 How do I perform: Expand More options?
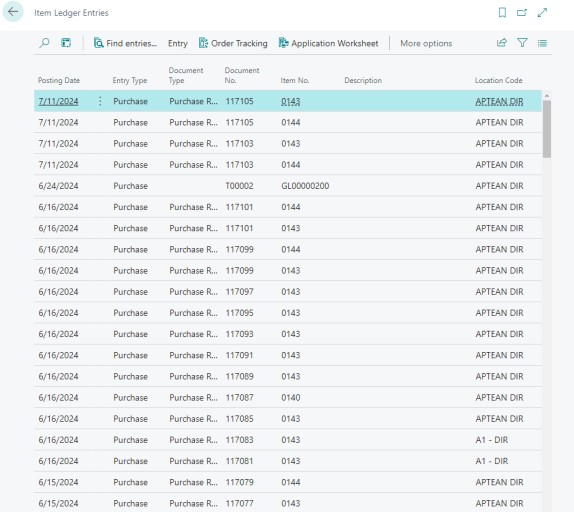(426, 44)
